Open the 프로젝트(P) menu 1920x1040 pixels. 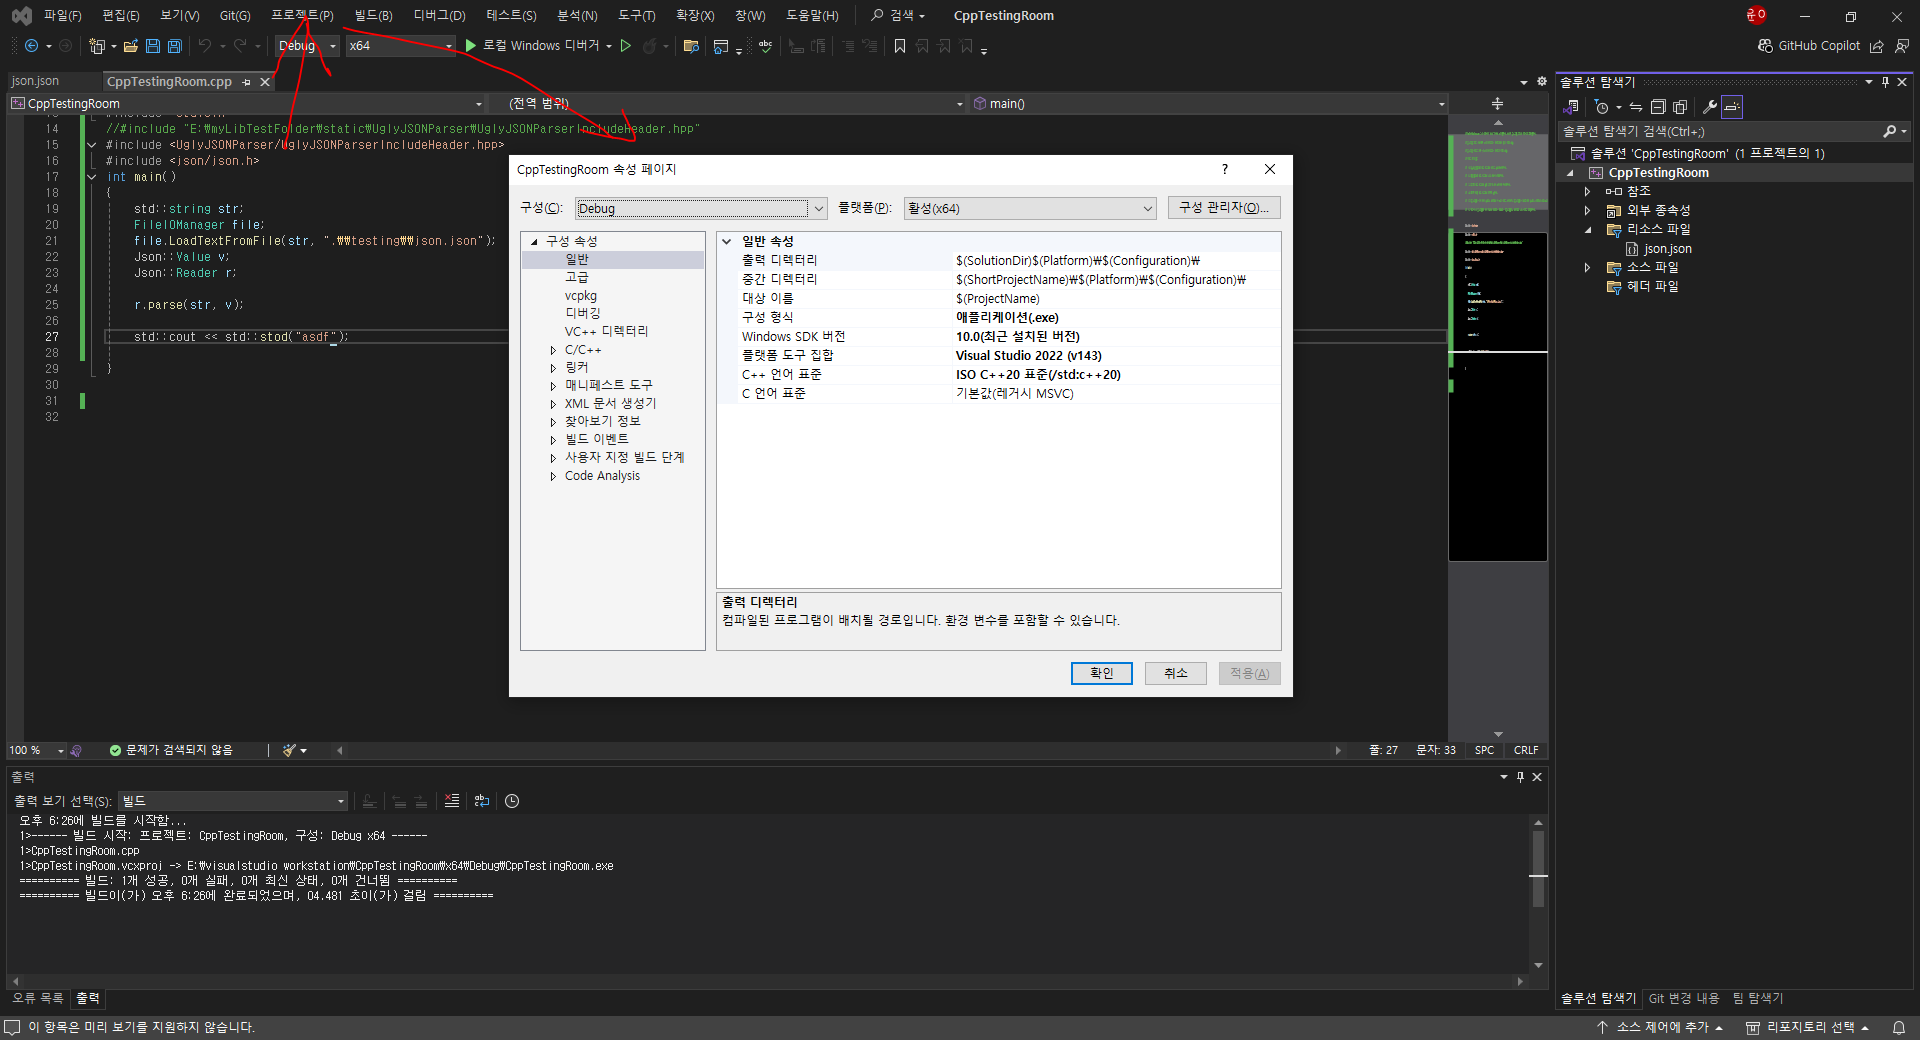302,15
